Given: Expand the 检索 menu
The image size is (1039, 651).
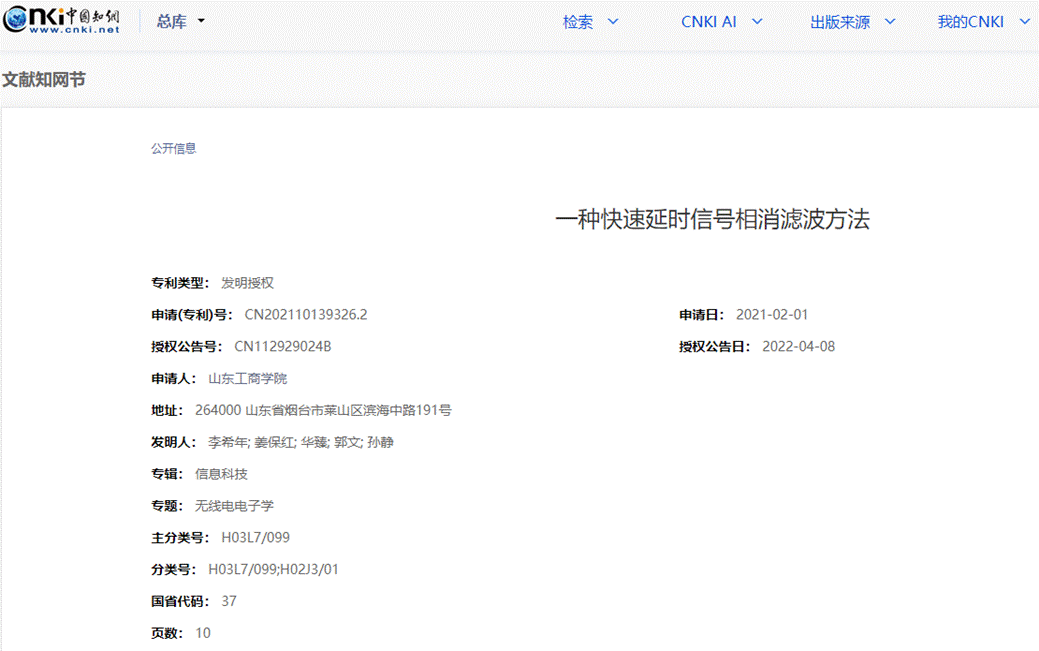Looking at the screenshot, I should point(590,22).
